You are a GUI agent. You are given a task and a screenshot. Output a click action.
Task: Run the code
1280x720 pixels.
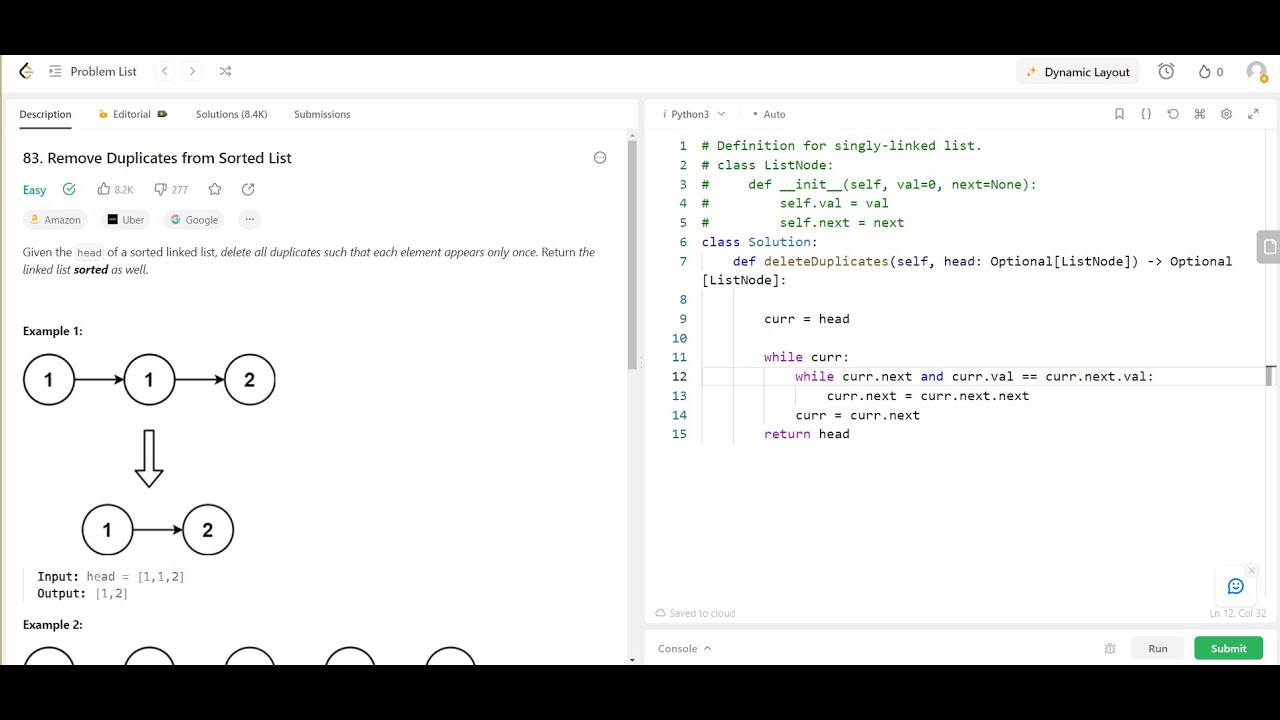tap(1158, 648)
